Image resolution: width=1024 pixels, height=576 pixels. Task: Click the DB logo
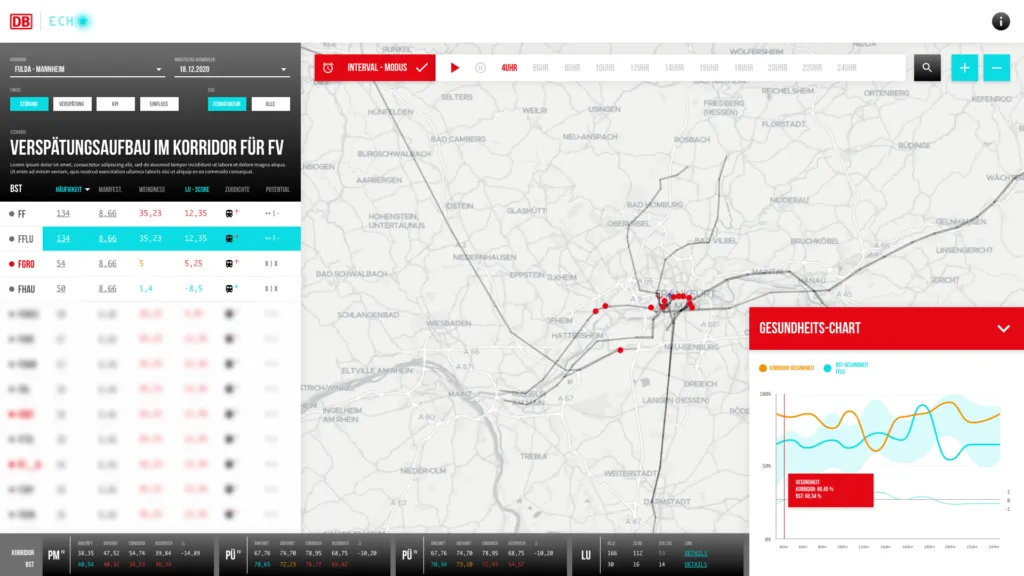pyautogui.click(x=21, y=22)
